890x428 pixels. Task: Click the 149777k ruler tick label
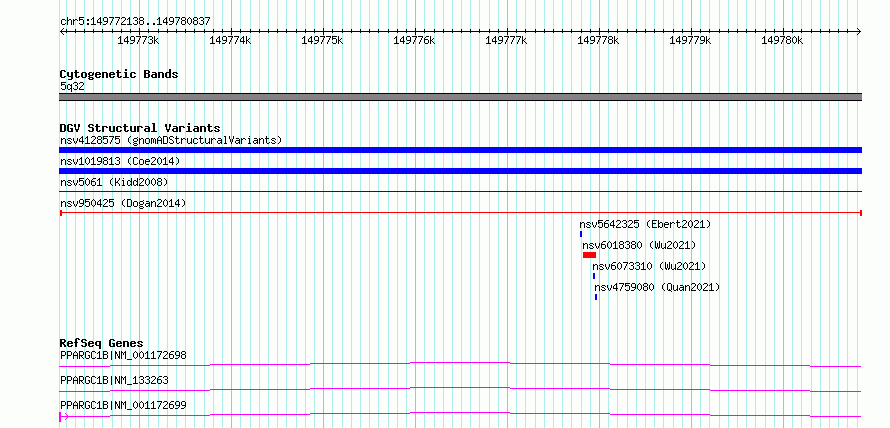(506, 41)
